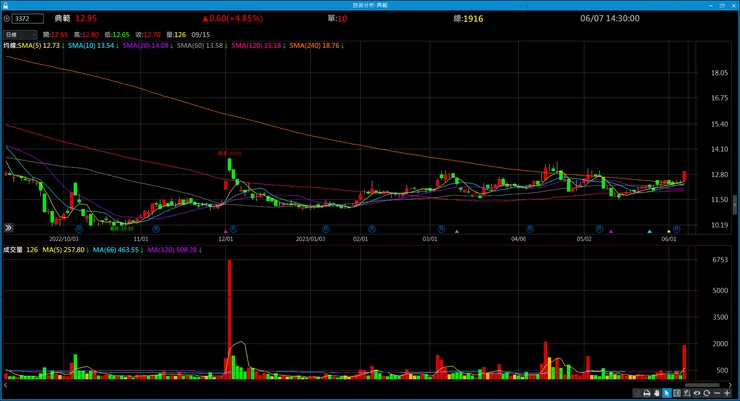Click the stock code field 3372
740x401 pixels.
(x=27, y=19)
